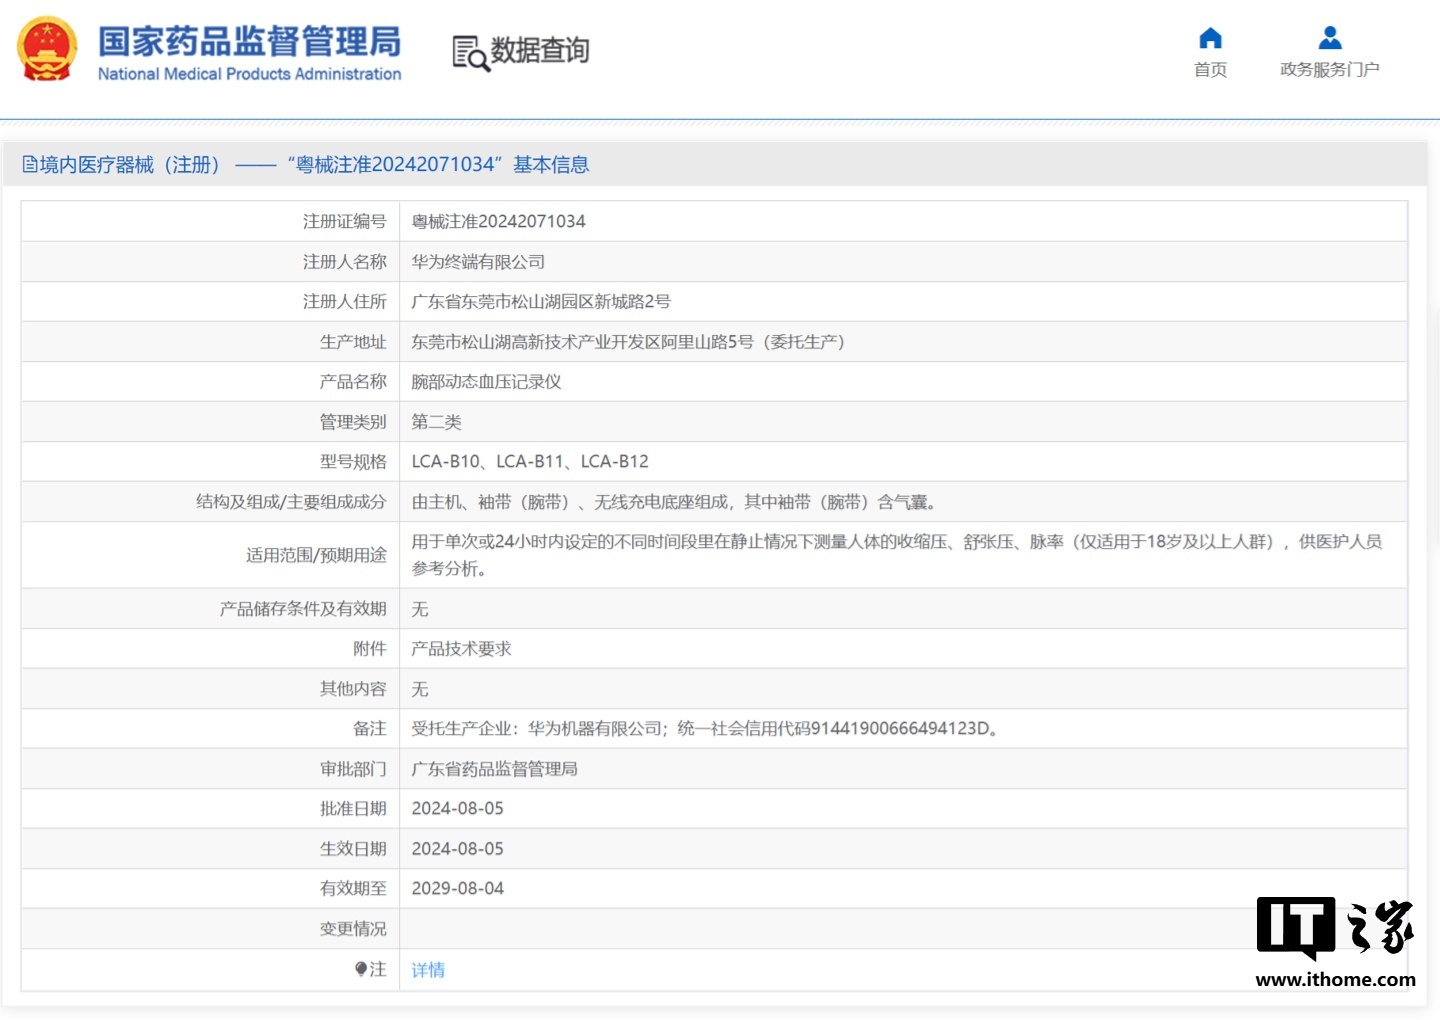Click registration number 粤械注准20242071034 cell
1440x1020 pixels.
click(x=903, y=221)
